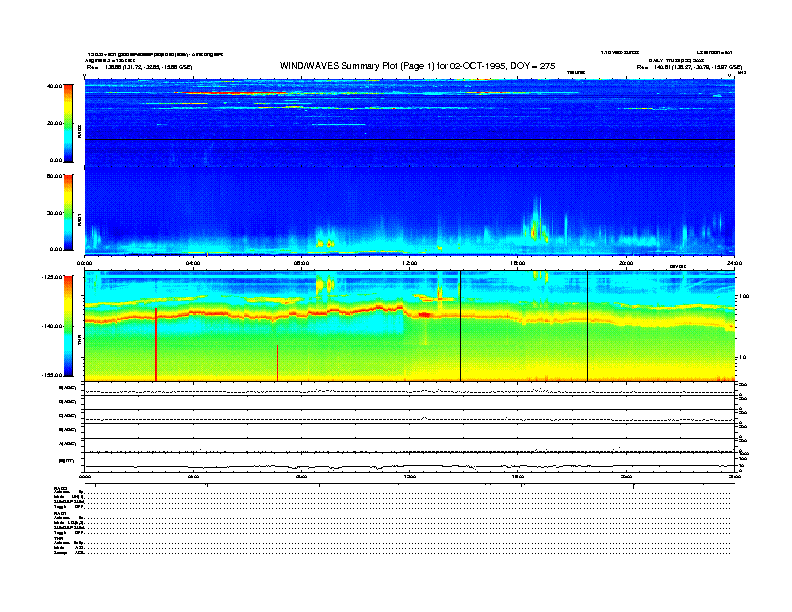Click the RAD1 vertical axis label
The image size is (792, 612).
tap(79, 219)
